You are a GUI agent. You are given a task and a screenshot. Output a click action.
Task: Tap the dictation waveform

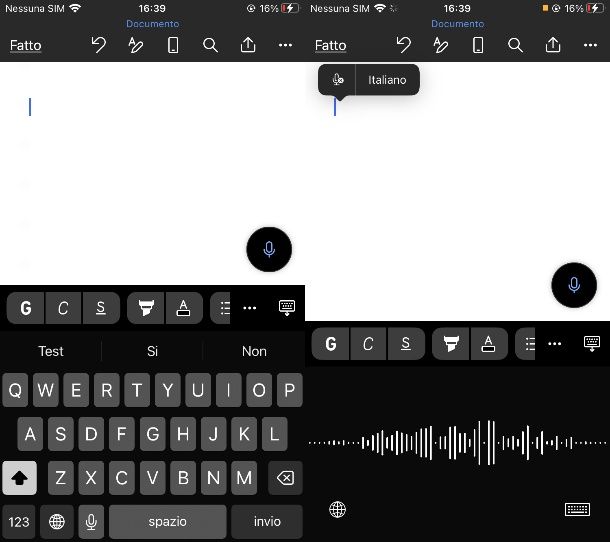pos(458,443)
